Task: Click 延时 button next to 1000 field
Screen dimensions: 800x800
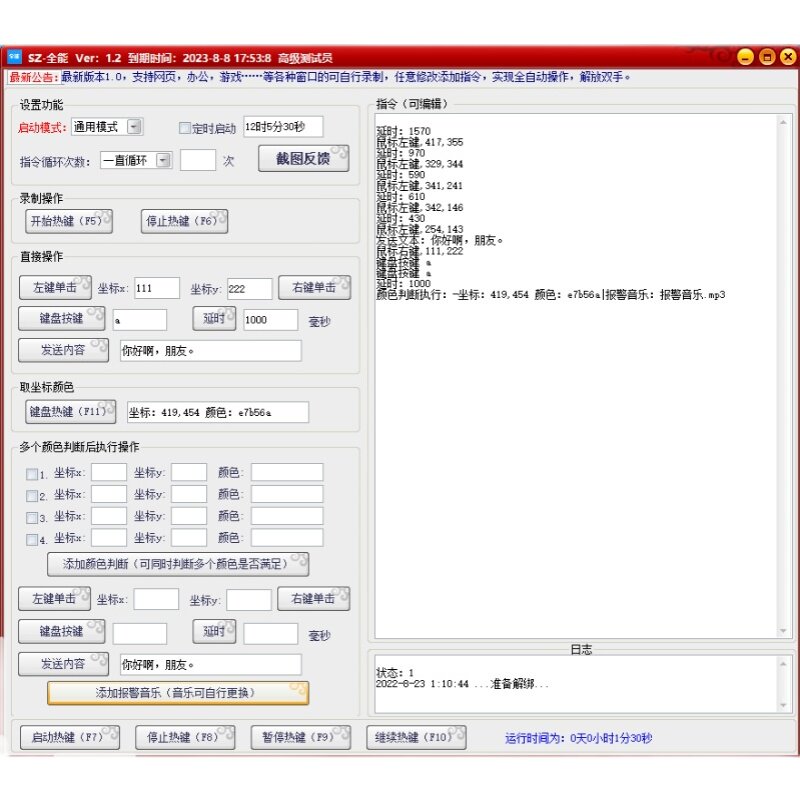Action: click(214, 318)
